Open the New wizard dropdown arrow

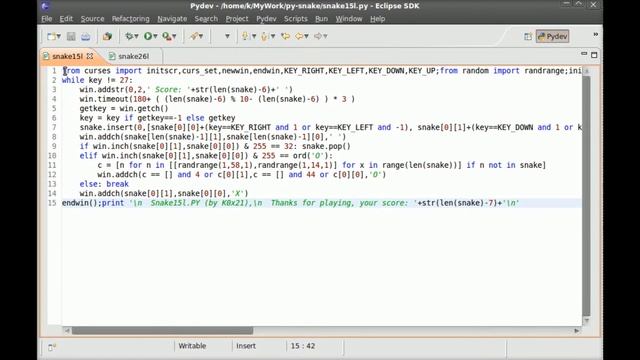[59, 36]
